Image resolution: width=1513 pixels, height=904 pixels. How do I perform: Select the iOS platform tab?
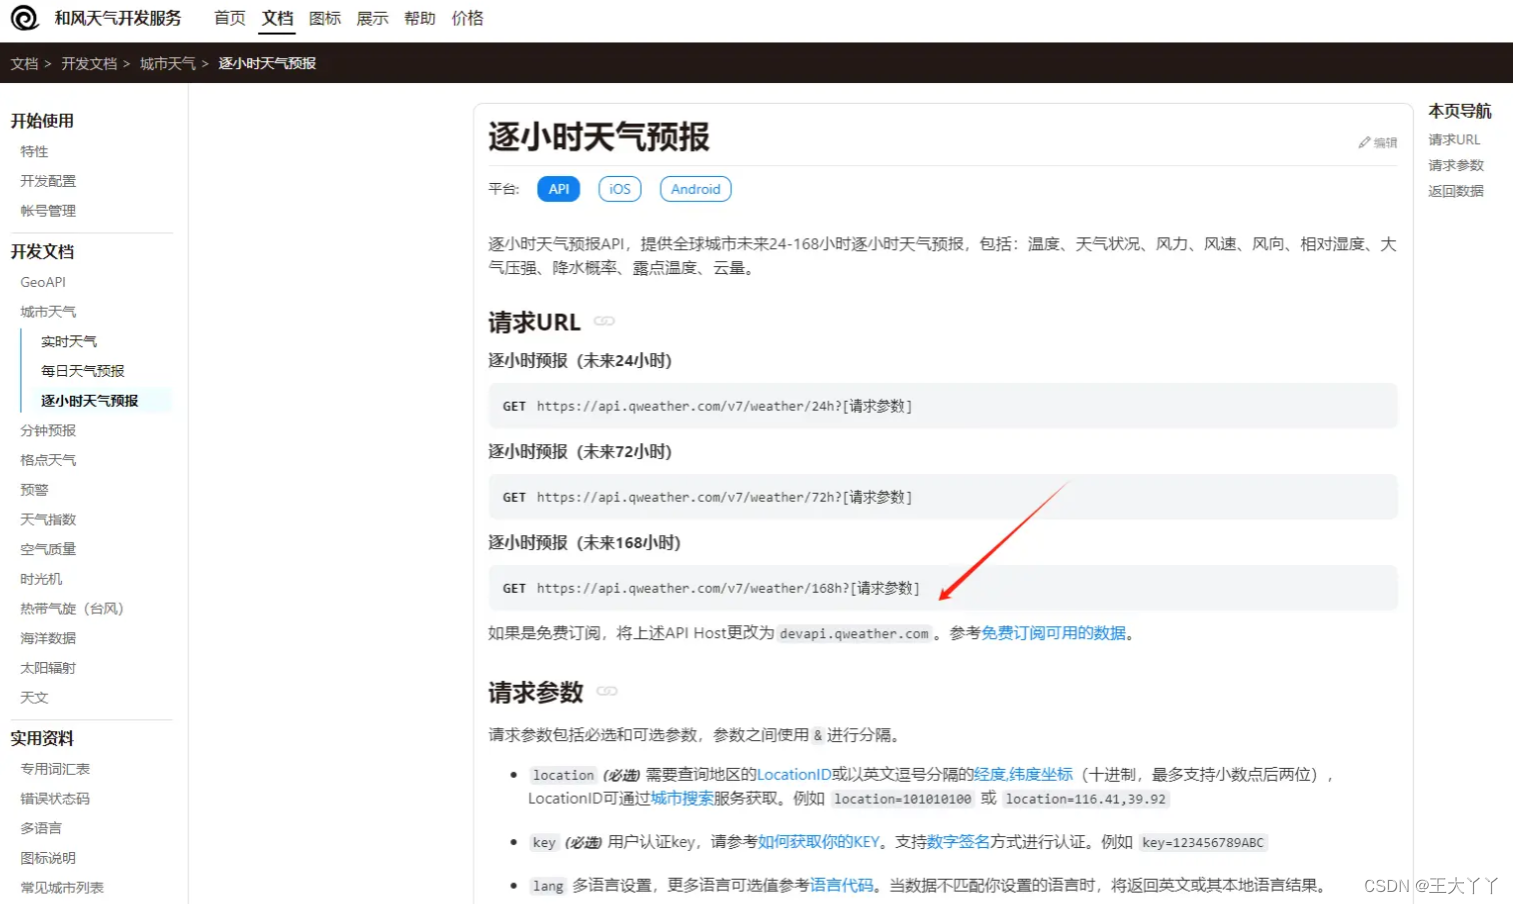click(x=620, y=189)
